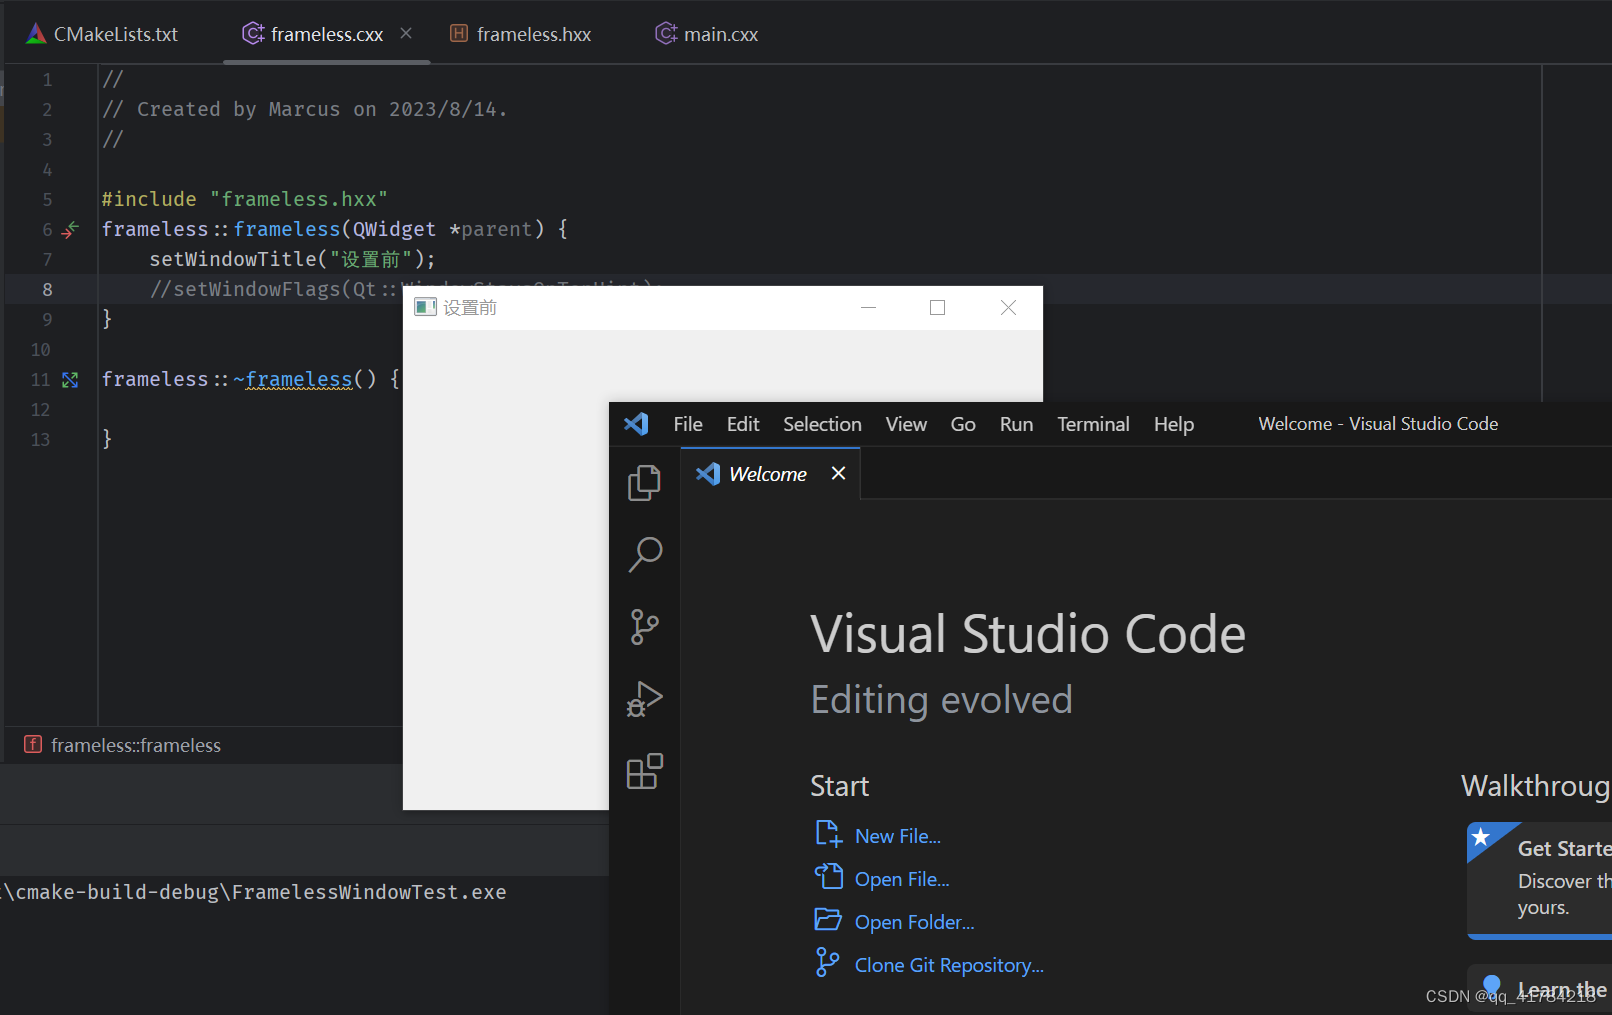Open the Selection menu in VS Code
This screenshot has height=1015, width=1612.
click(x=822, y=424)
